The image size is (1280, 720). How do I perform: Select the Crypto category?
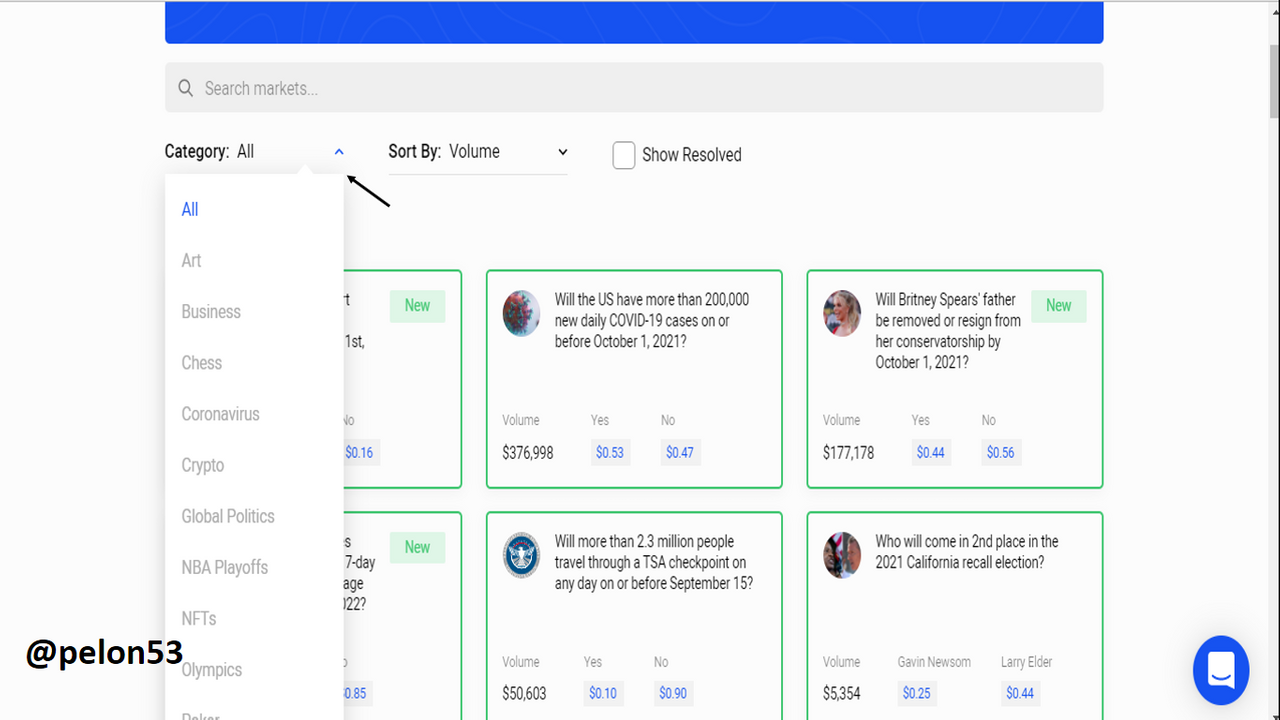click(x=203, y=465)
